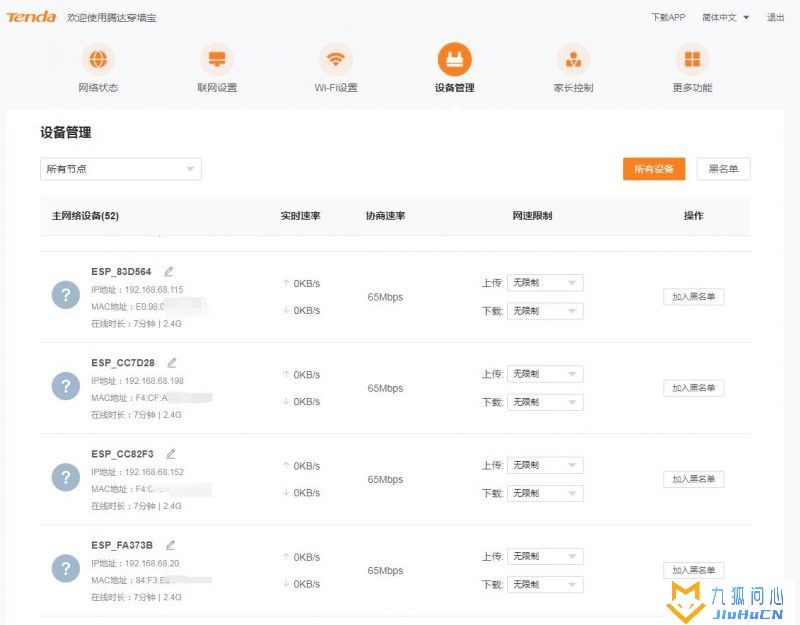The height and width of the screenshot is (625, 800).
Task: Click 退出 to log out
Action: click(776, 17)
